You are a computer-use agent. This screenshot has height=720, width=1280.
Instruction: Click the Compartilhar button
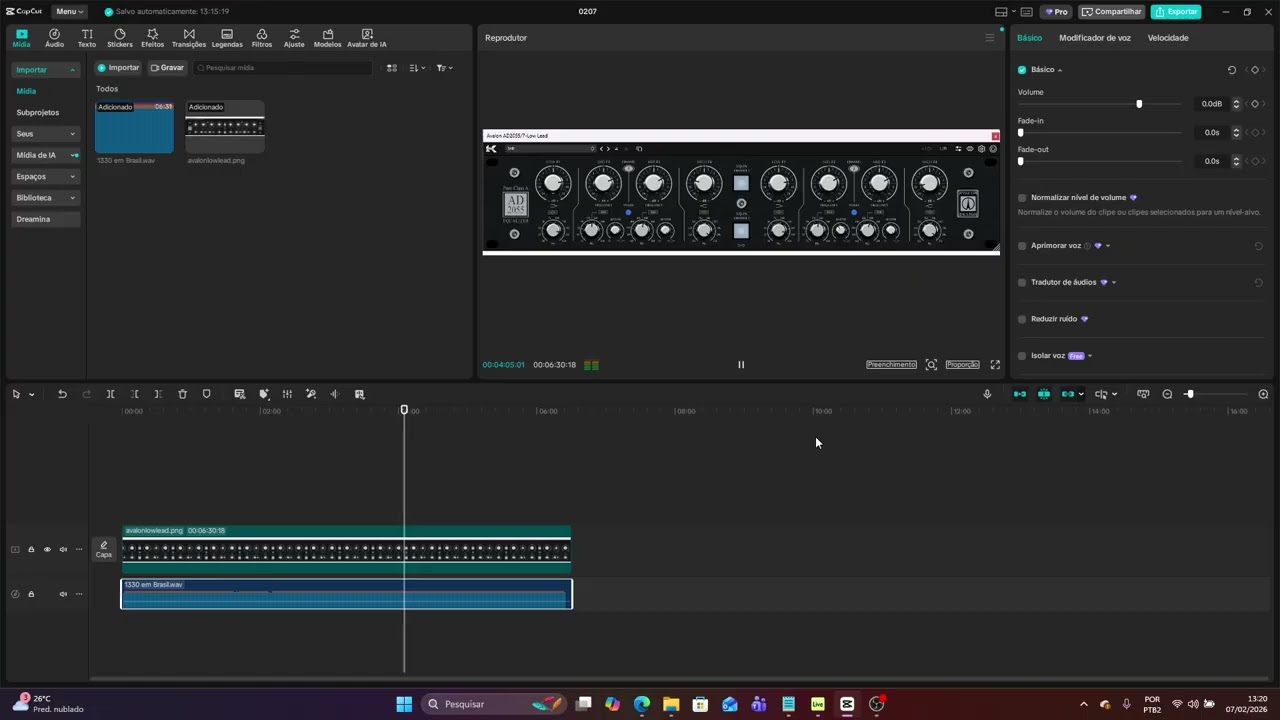click(1112, 12)
